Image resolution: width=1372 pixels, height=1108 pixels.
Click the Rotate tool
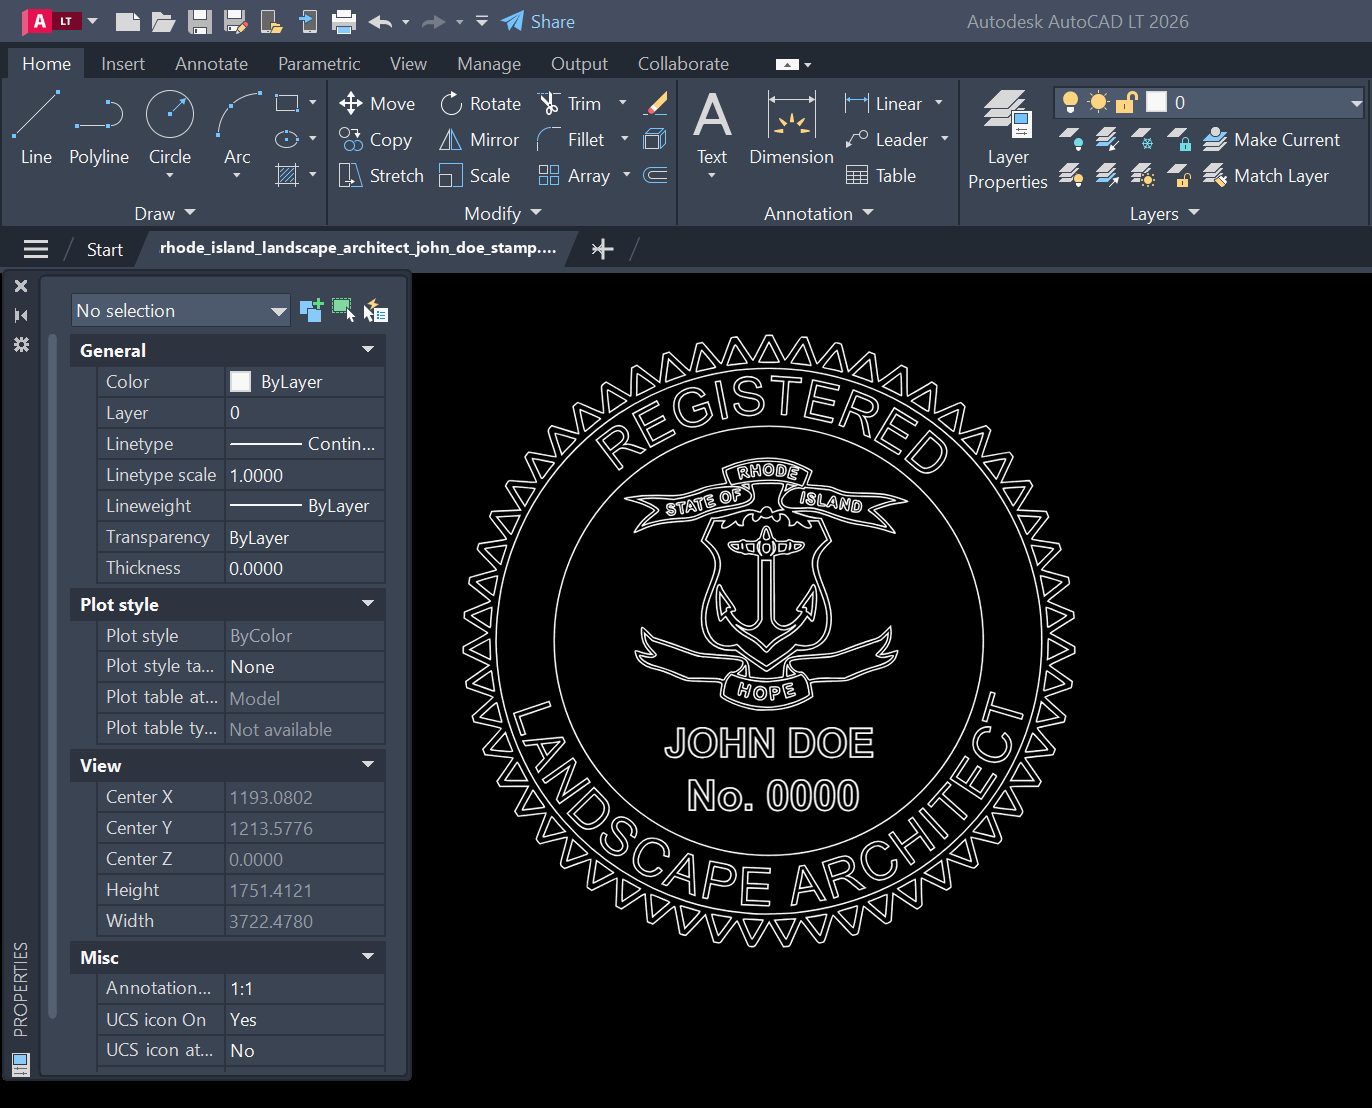(x=481, y=104)
